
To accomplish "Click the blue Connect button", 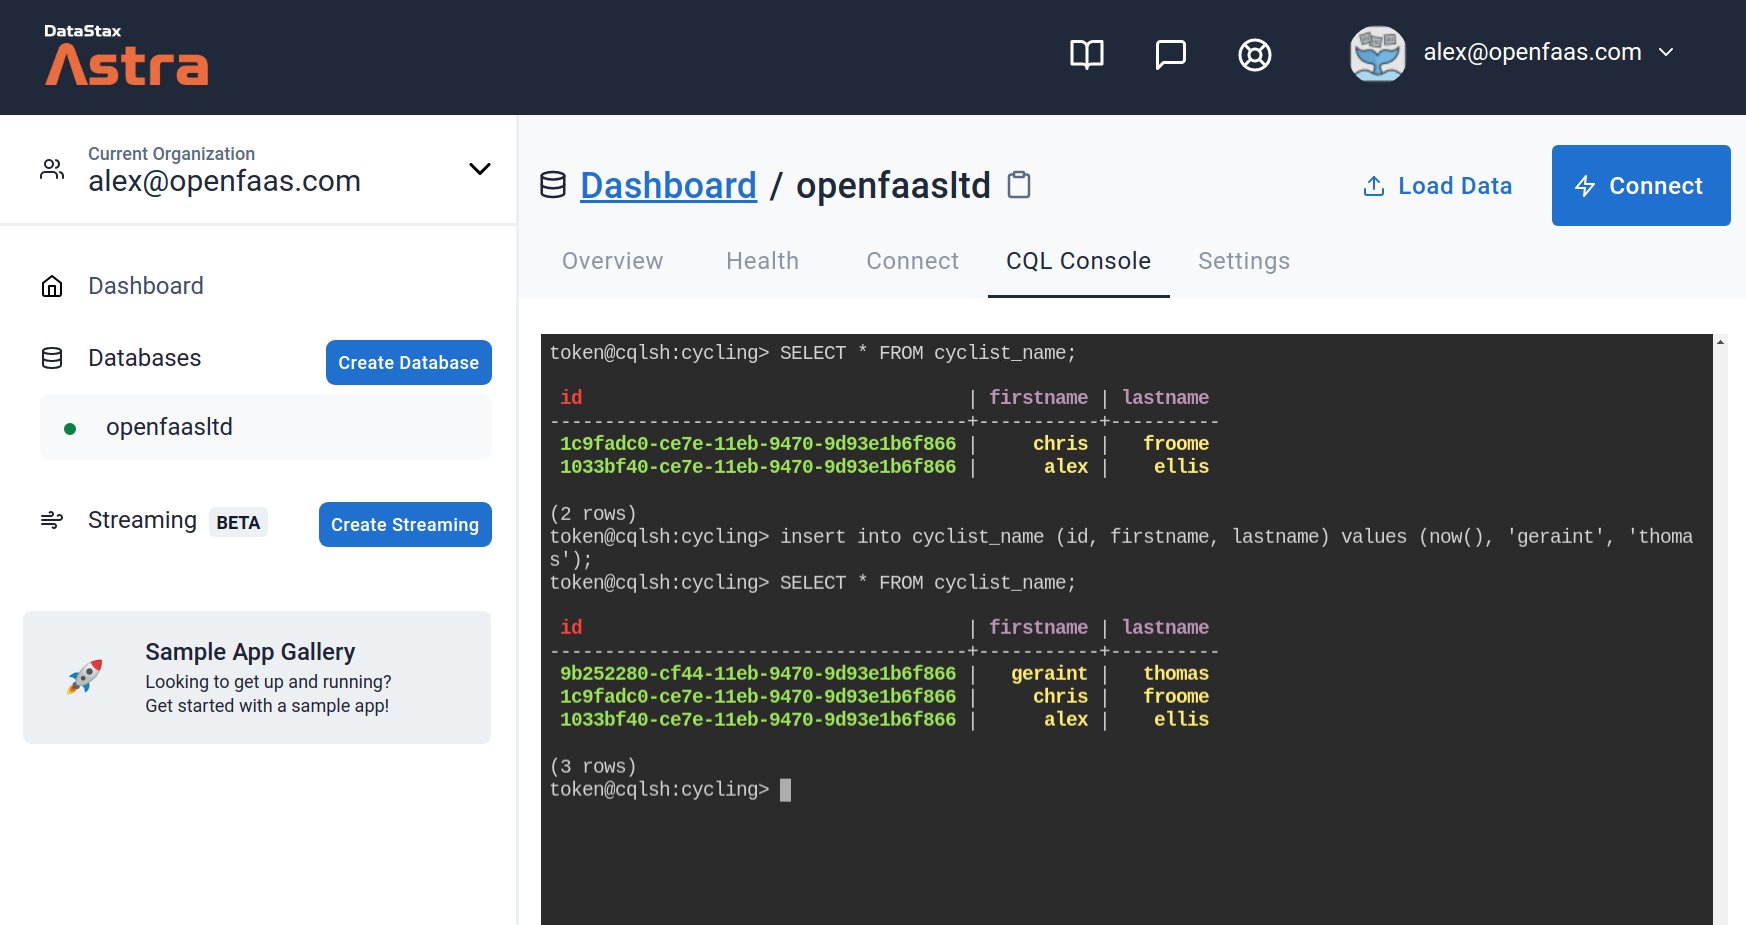I will point(1640,185).
